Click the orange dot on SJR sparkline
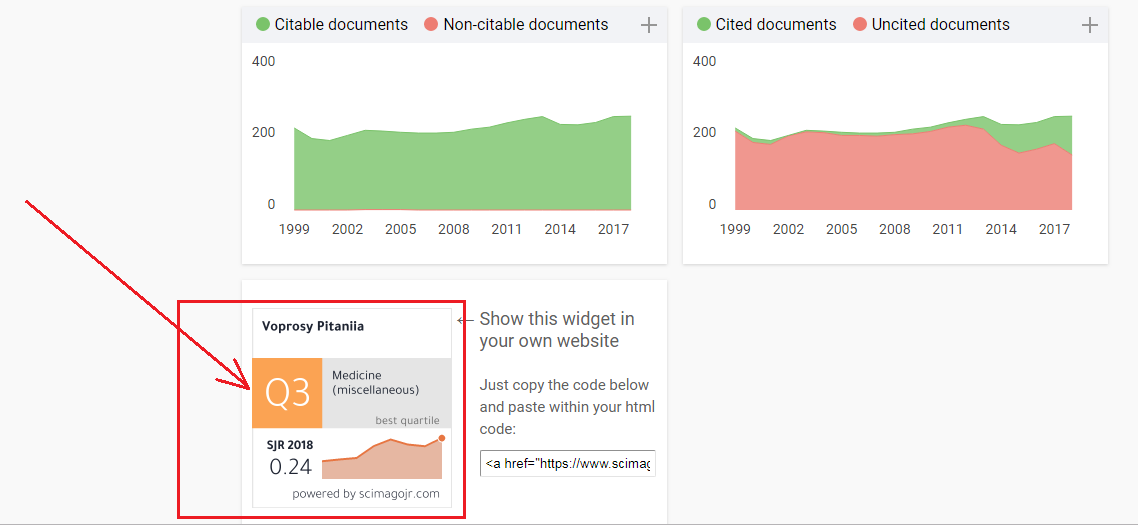Image resolution: width=1138 pixels, height=528 pixels. pyautogui.click(x=441, y=438)
